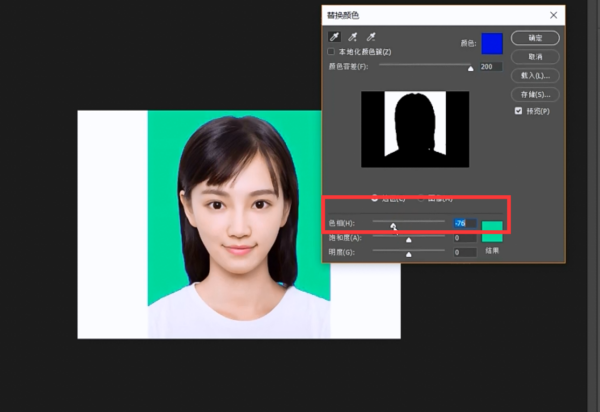Toggle the 预览 preview checkbox
Viewport: 600px width, 412px height.
click(x=518, y=110)
